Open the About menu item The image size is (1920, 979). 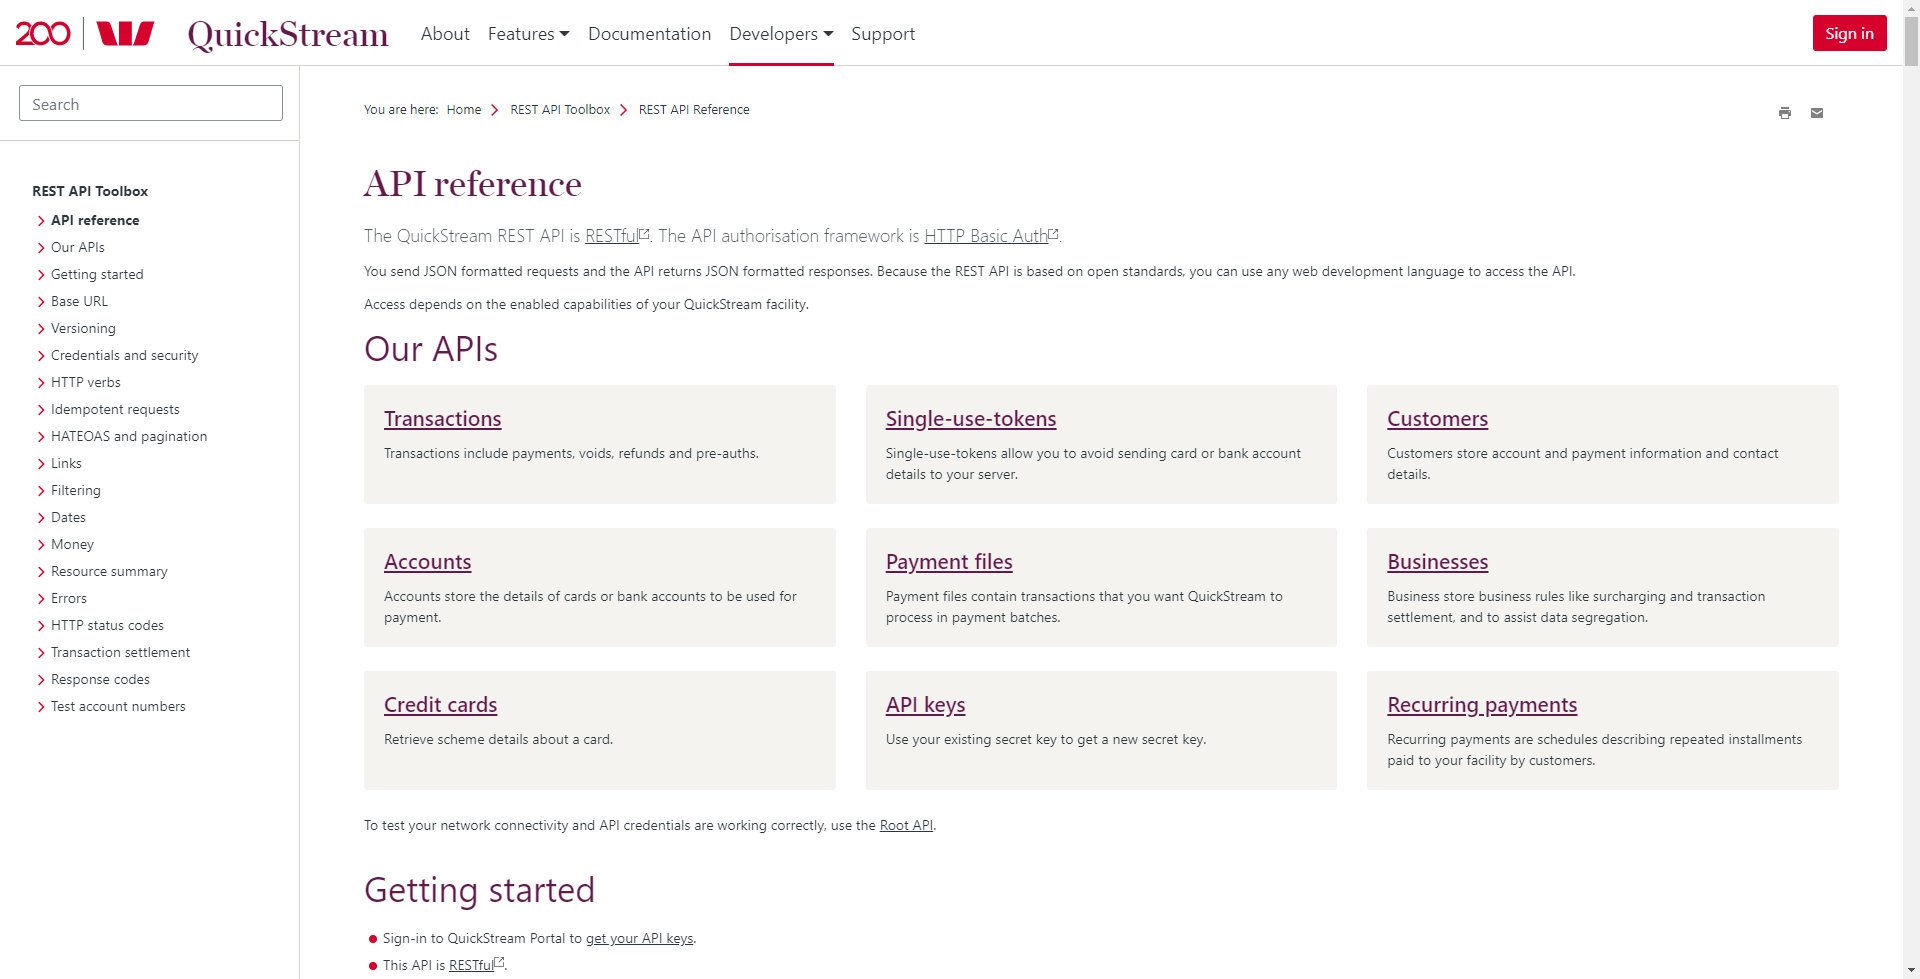tap(445, 34)
